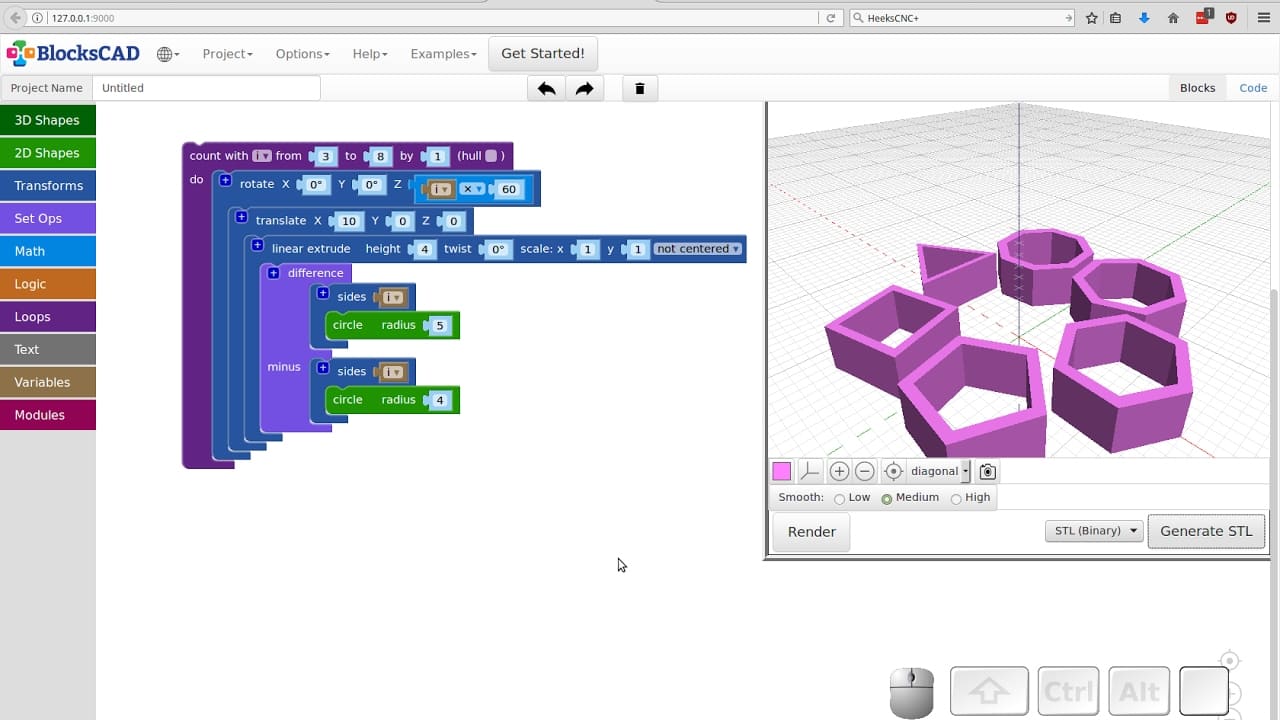Image resolution: width=1280 pixels, height=720 pixels.
Task: Zoom out using the minus icon
Action: [864, 471]
